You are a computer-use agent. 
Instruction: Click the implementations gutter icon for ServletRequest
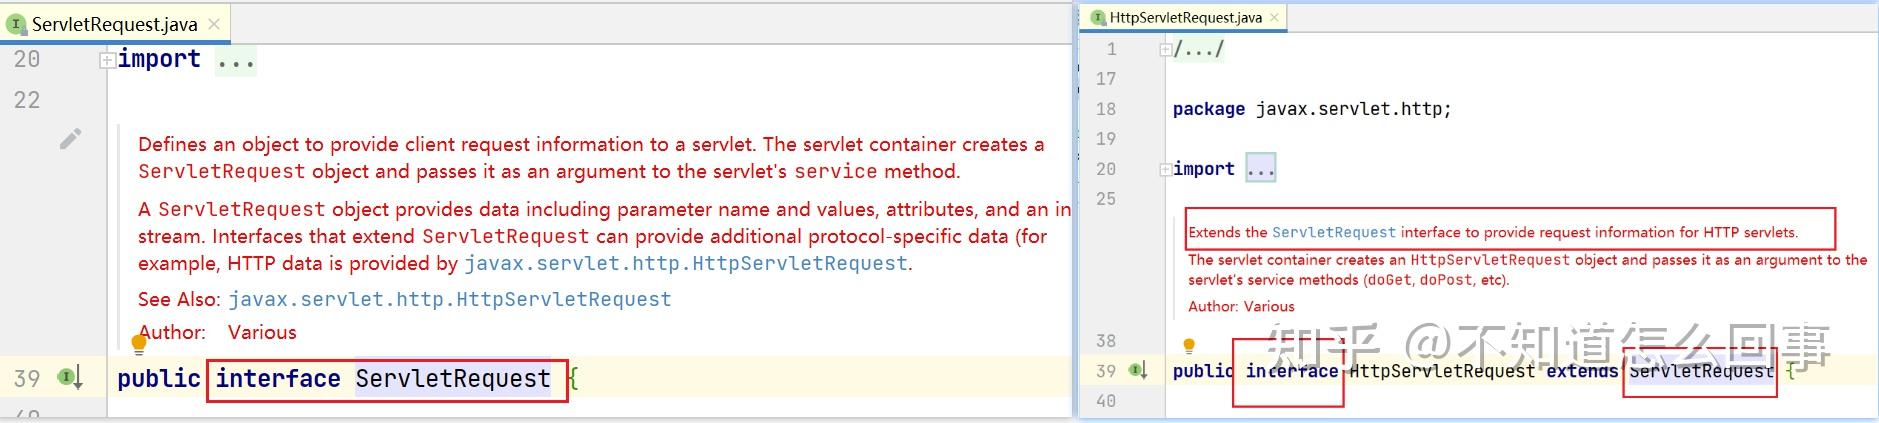click(x=70, y=378)
